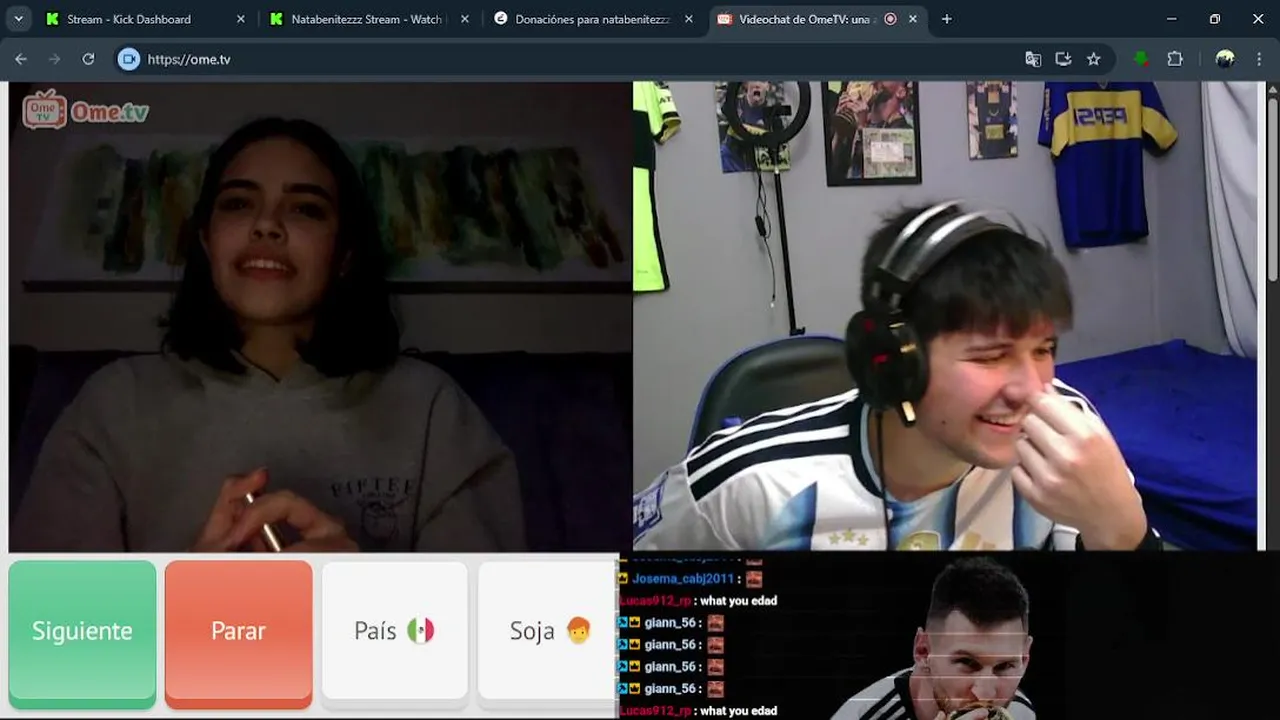Click the Parar button
1280x720 pixels.
tap(238, 631)
